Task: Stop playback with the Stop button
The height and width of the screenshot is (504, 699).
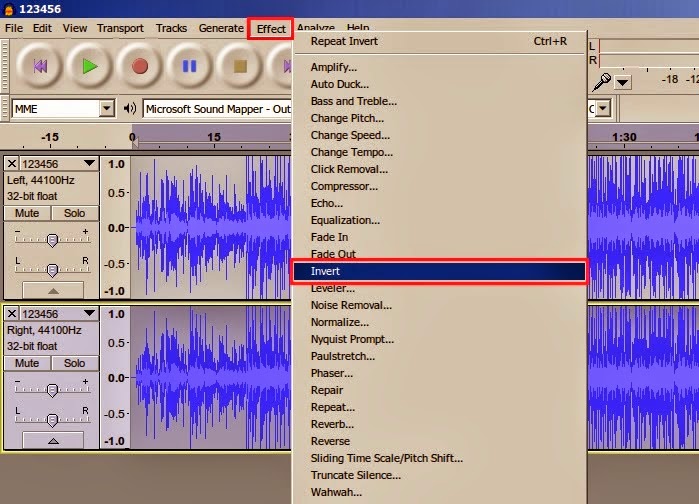Action: (240, 66)
